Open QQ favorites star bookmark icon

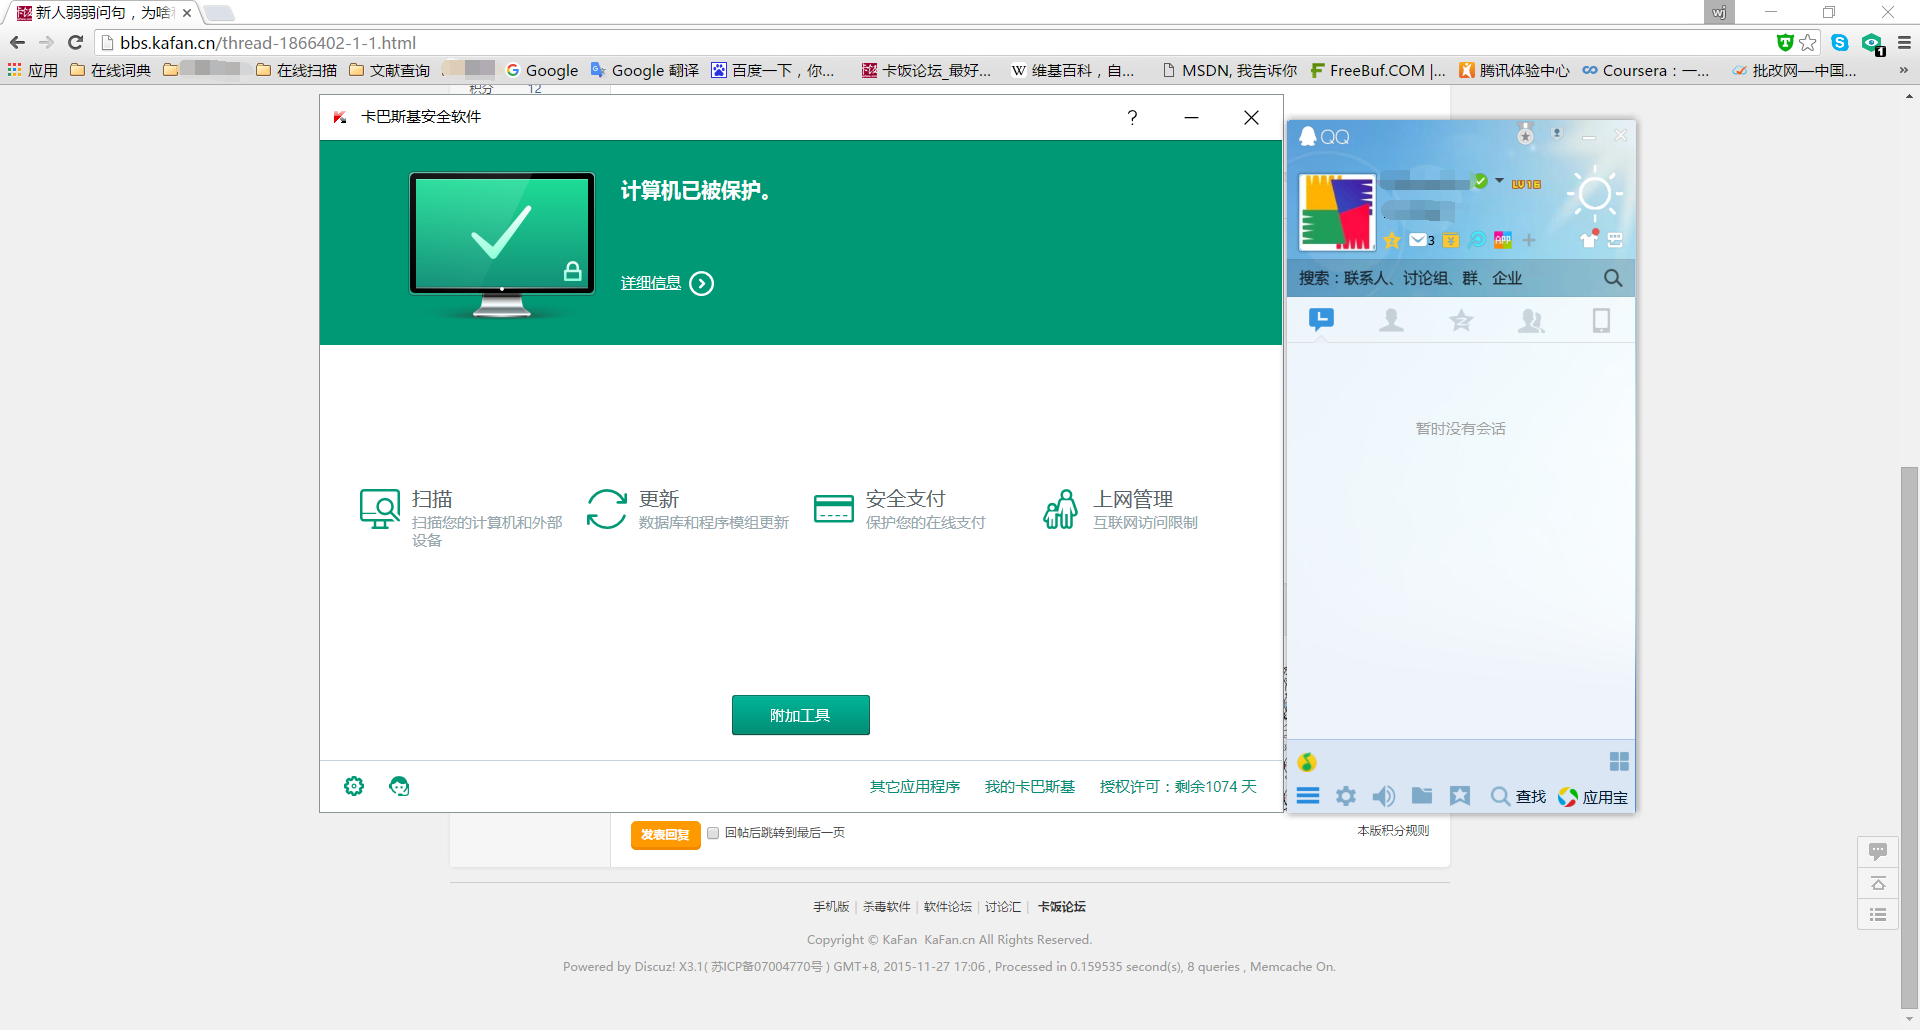(x=1460, y=796)
